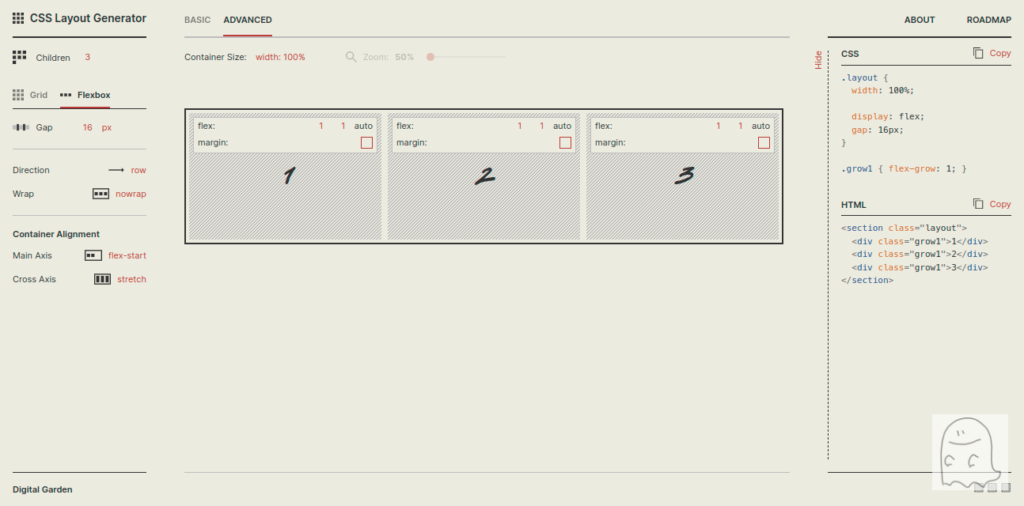Change the Gap unit px
1024x506 pixels.
click(106, 127)
